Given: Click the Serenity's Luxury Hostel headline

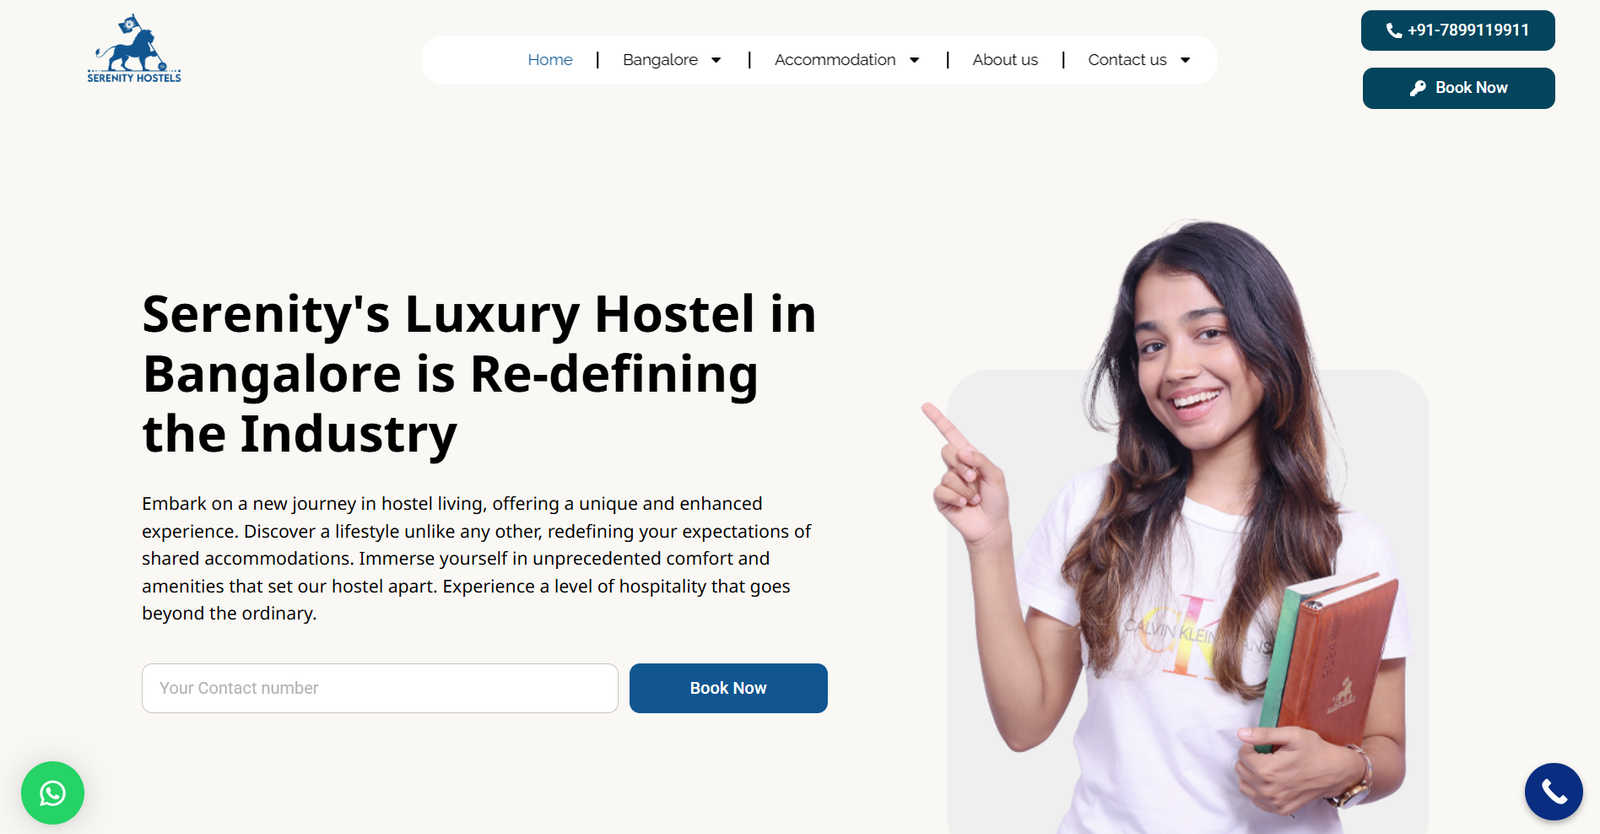Looking at the screenshot, I should [479, 374].
